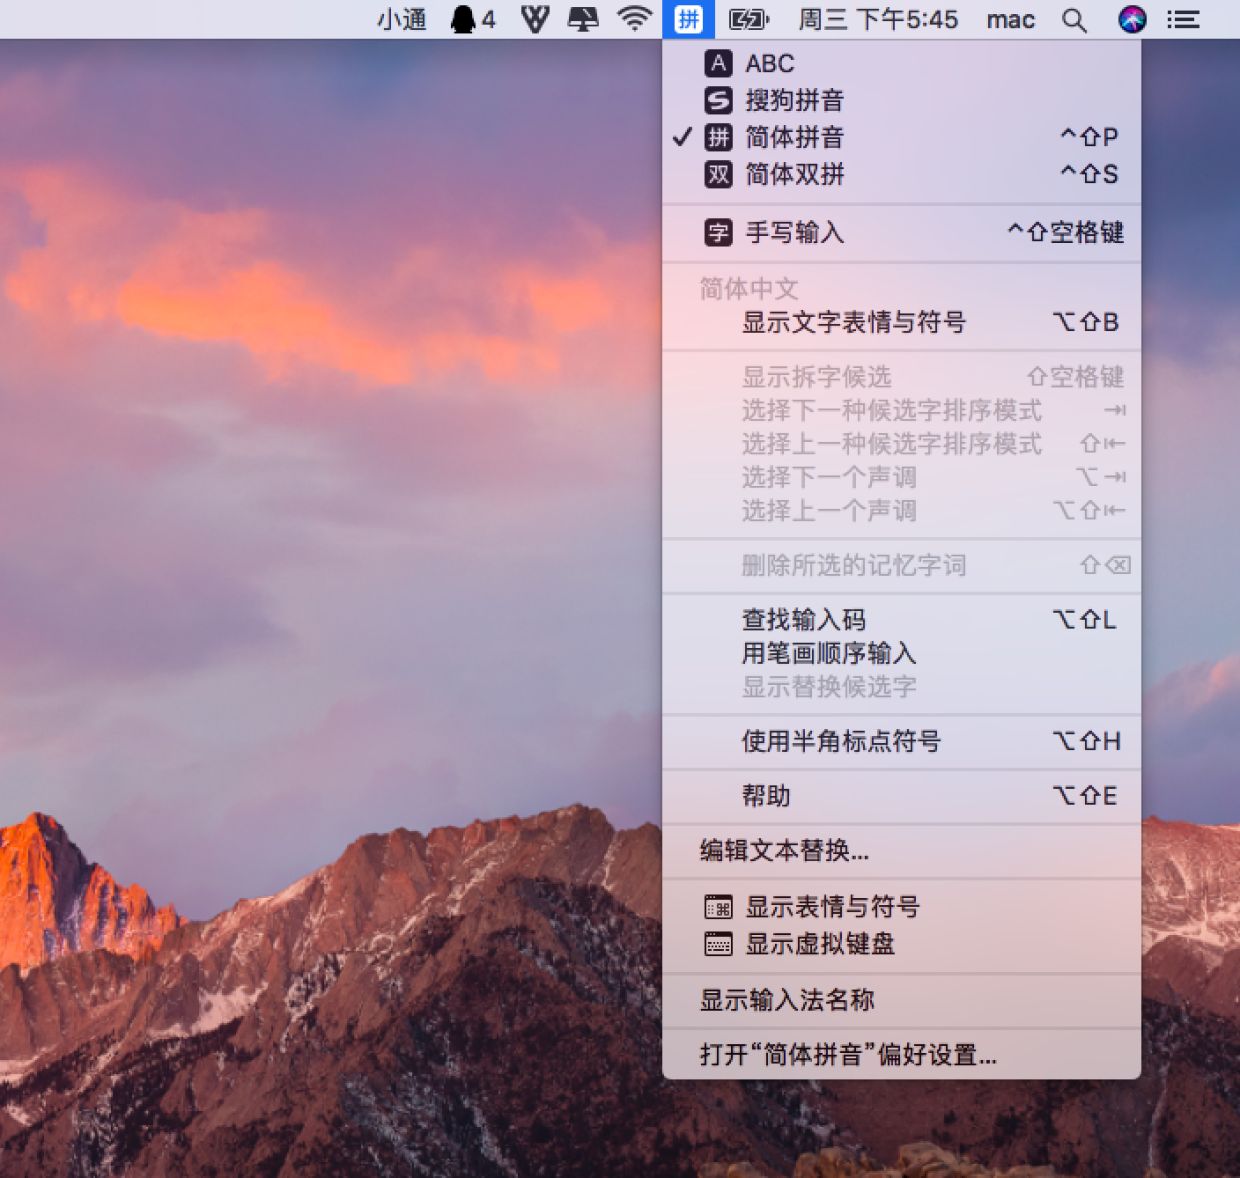Open the display mirroring menu bar icon
Image resolution: width=1240 pixels, height=1178 pixels.
pyautogui.click(x=583, y=19)
